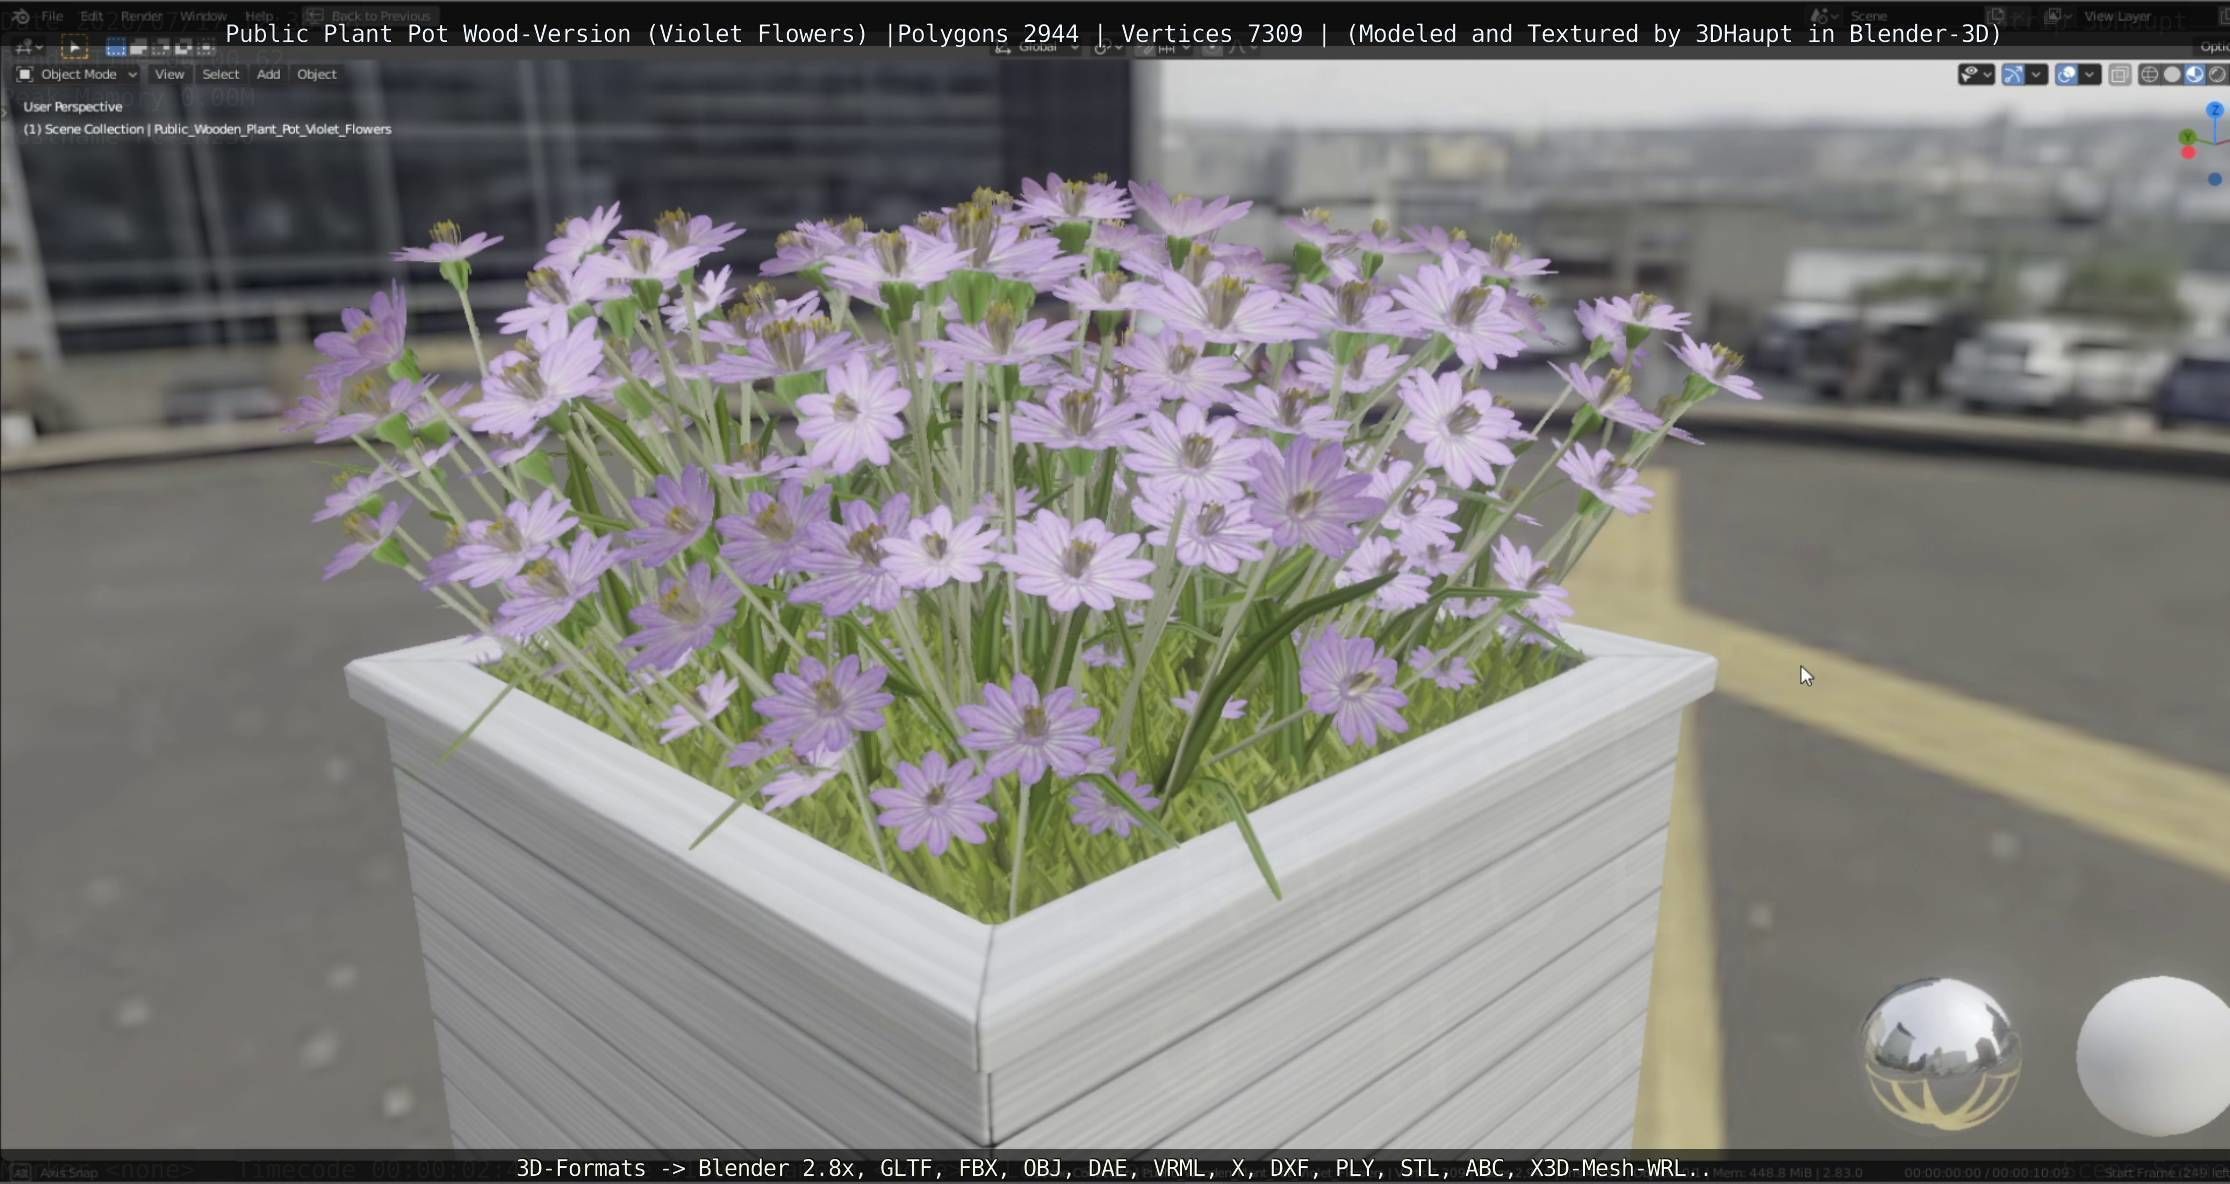
Task: Open the viewport View menu
Action: pyautogui.click(x=169, y=74)
